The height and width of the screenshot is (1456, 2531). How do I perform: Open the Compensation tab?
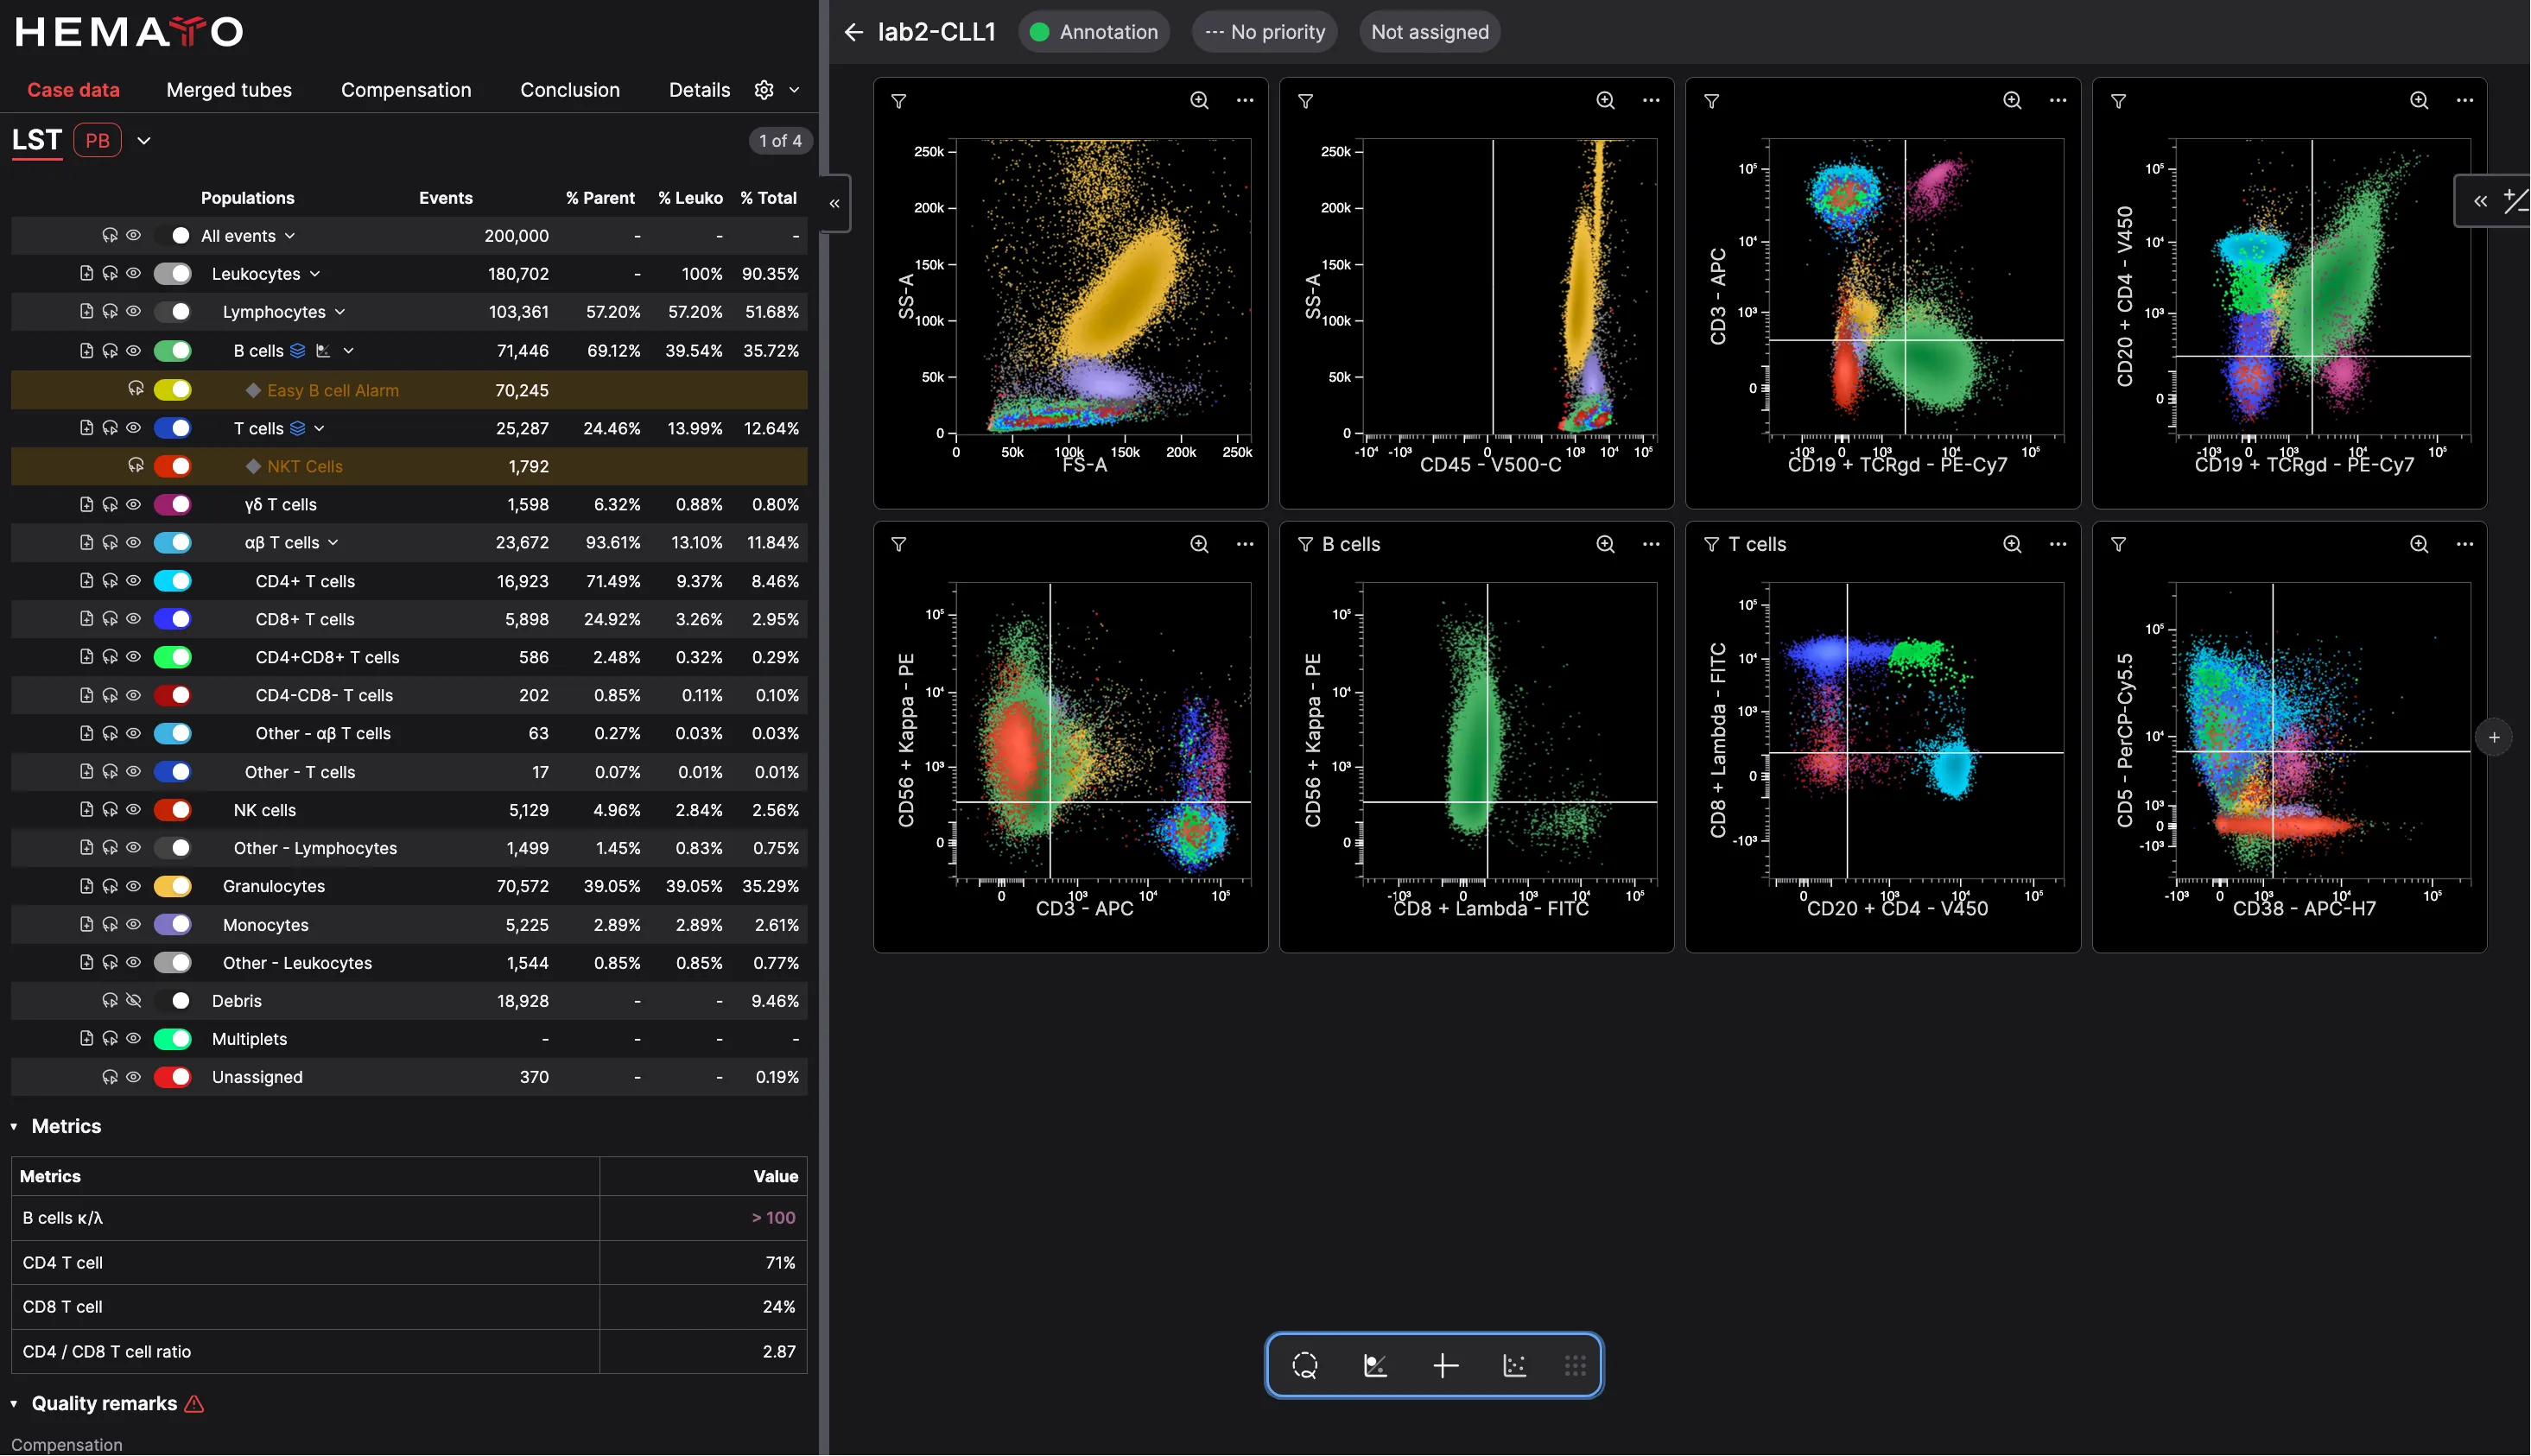[x=406, y=90]
